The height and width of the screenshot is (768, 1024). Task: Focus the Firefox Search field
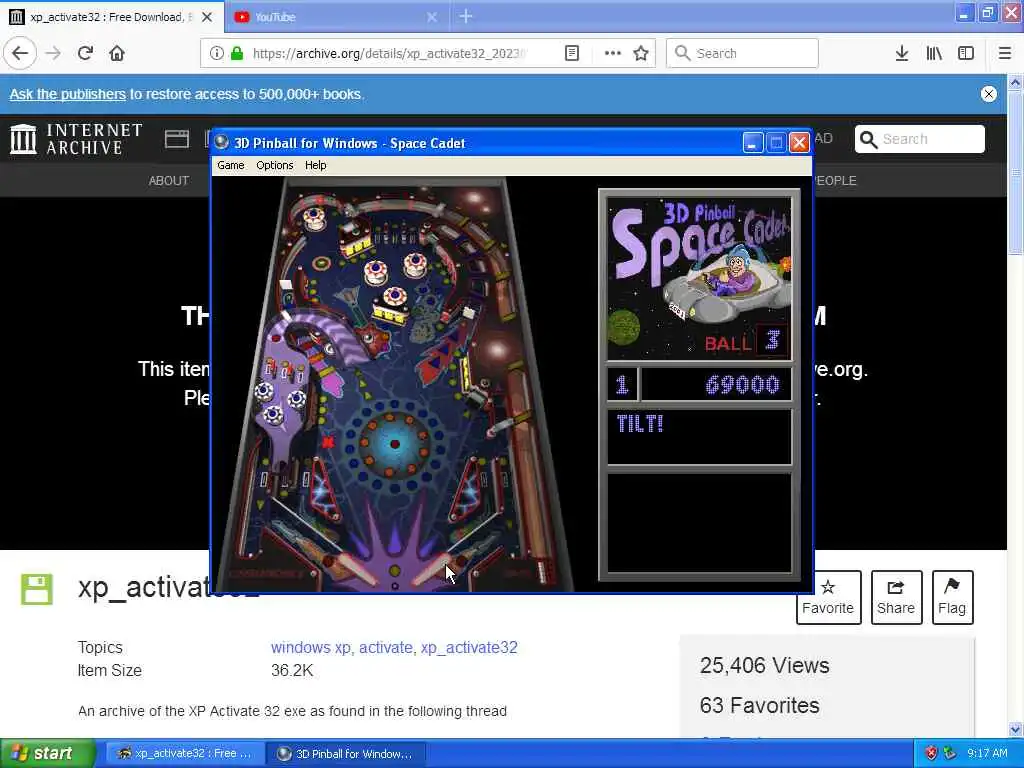742,53
